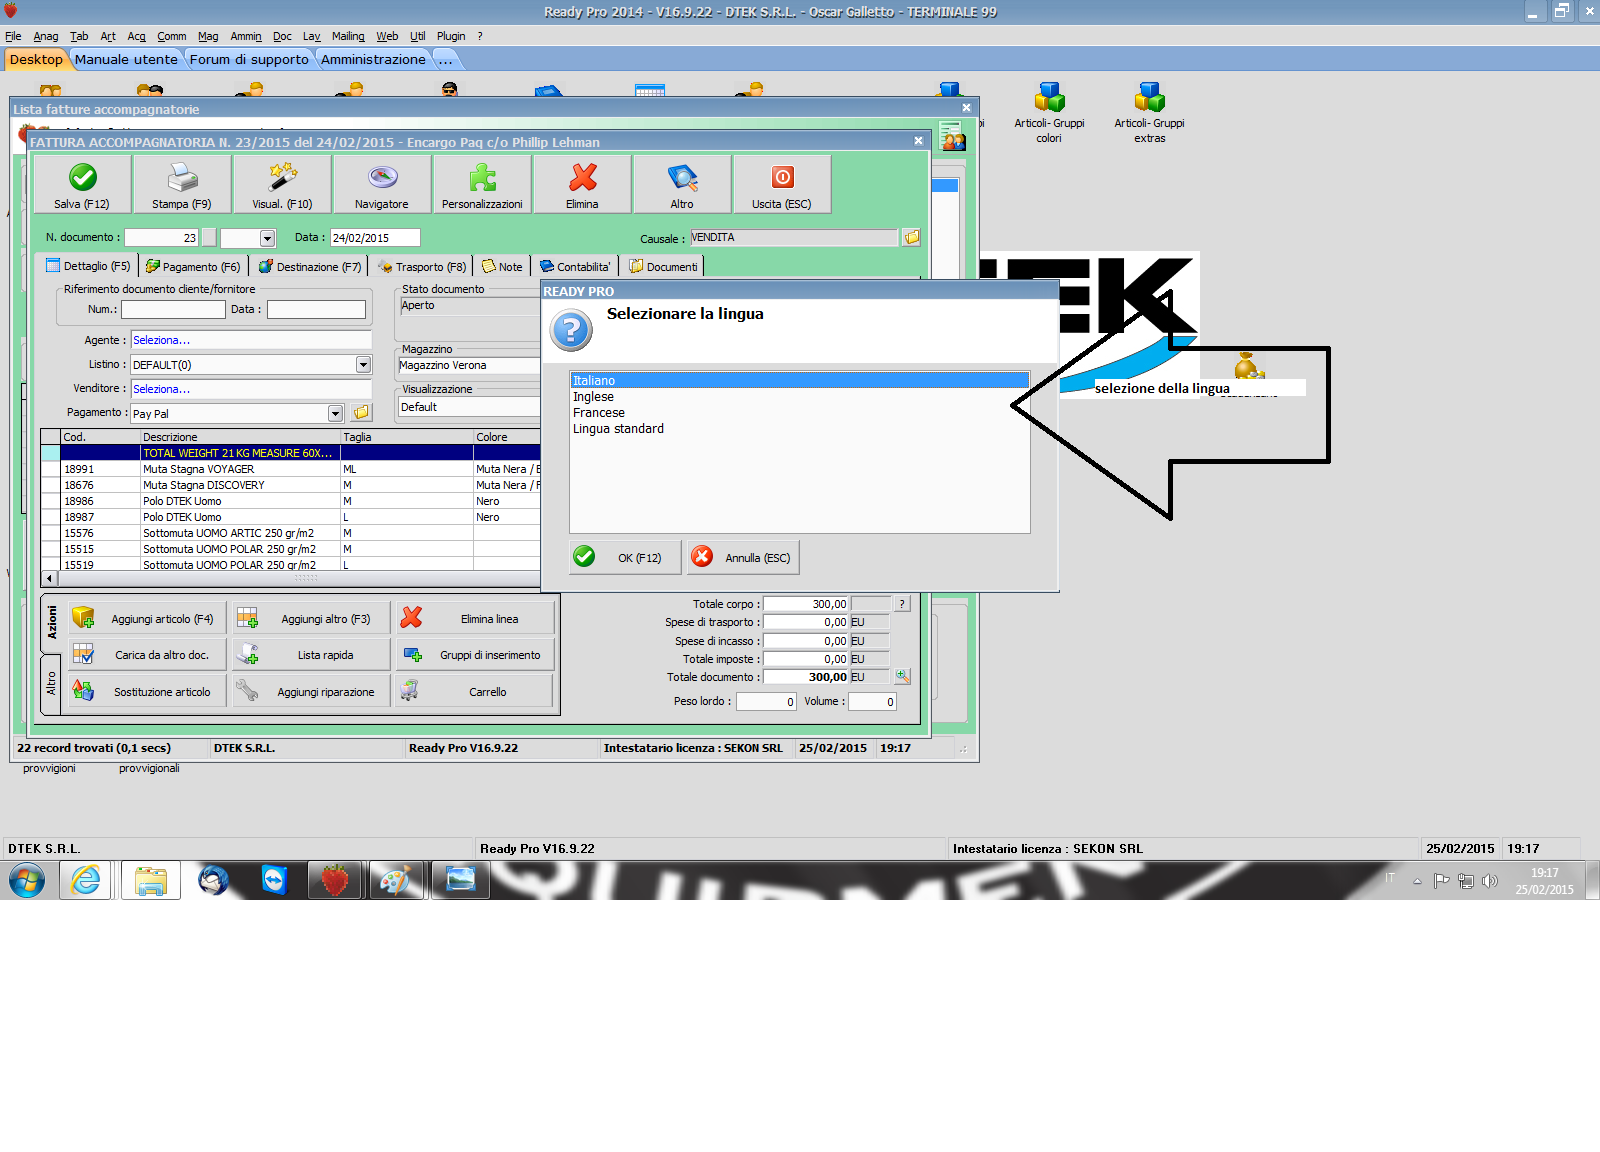
Task: Switch to Manuale utente tab
Action: coord(126,59)
